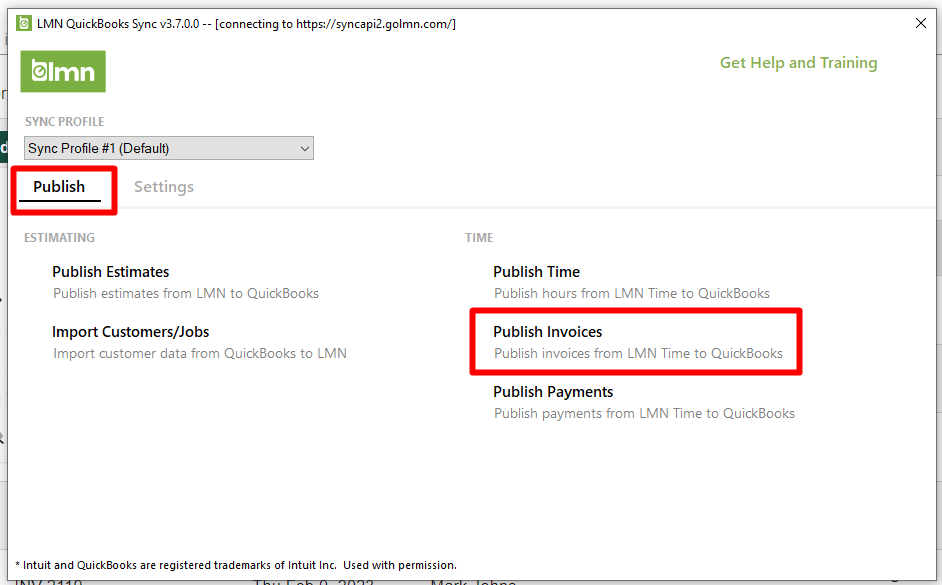Close the LMN QuickBooks Sync window
942x585 pixels.
click(x=920, y=23)
